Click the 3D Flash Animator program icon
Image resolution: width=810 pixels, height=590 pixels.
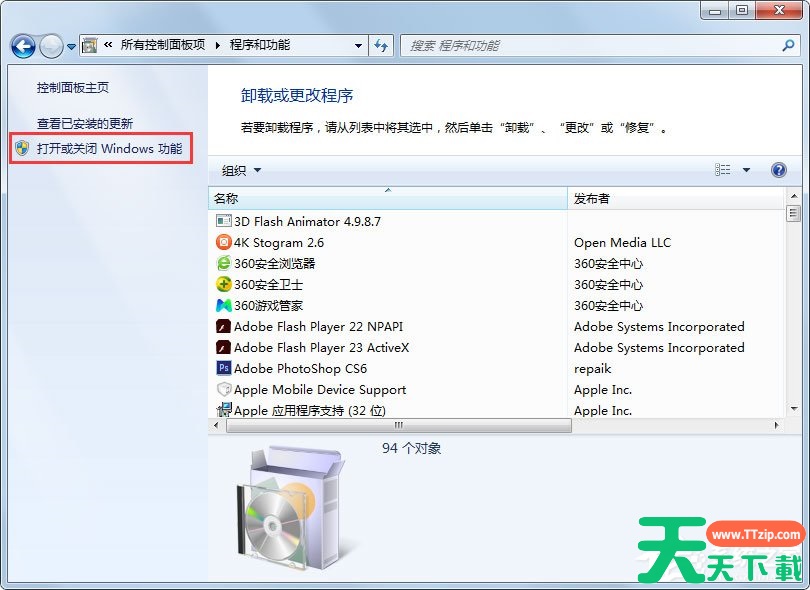pos(223,221)
